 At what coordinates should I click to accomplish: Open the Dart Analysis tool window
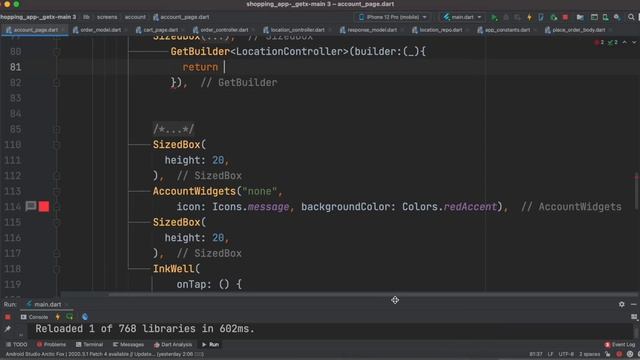pos(173,345)
